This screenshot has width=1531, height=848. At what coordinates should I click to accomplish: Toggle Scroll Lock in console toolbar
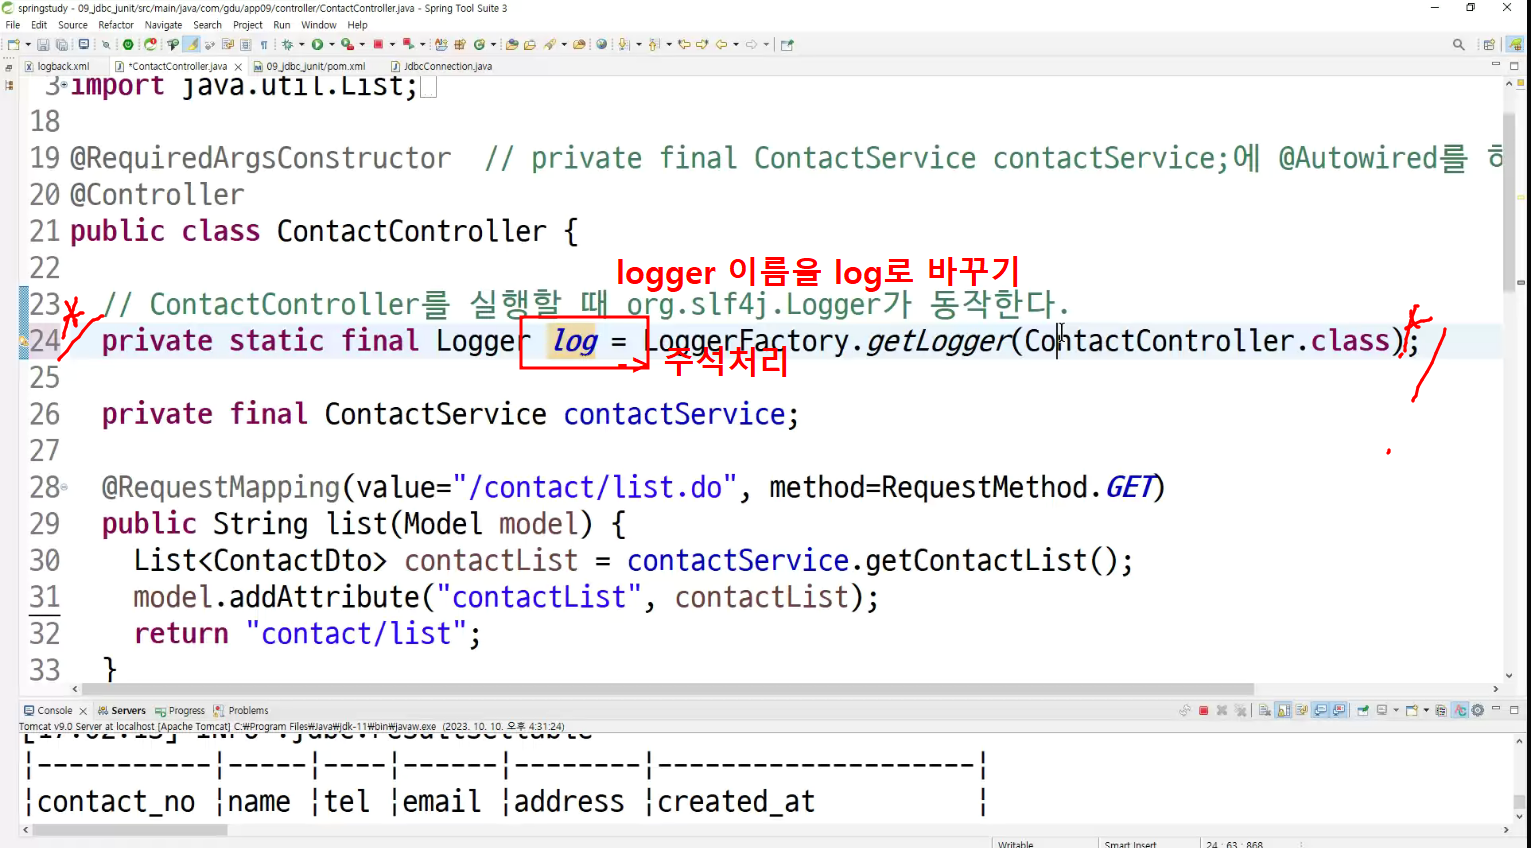(x=1283, y=710)
